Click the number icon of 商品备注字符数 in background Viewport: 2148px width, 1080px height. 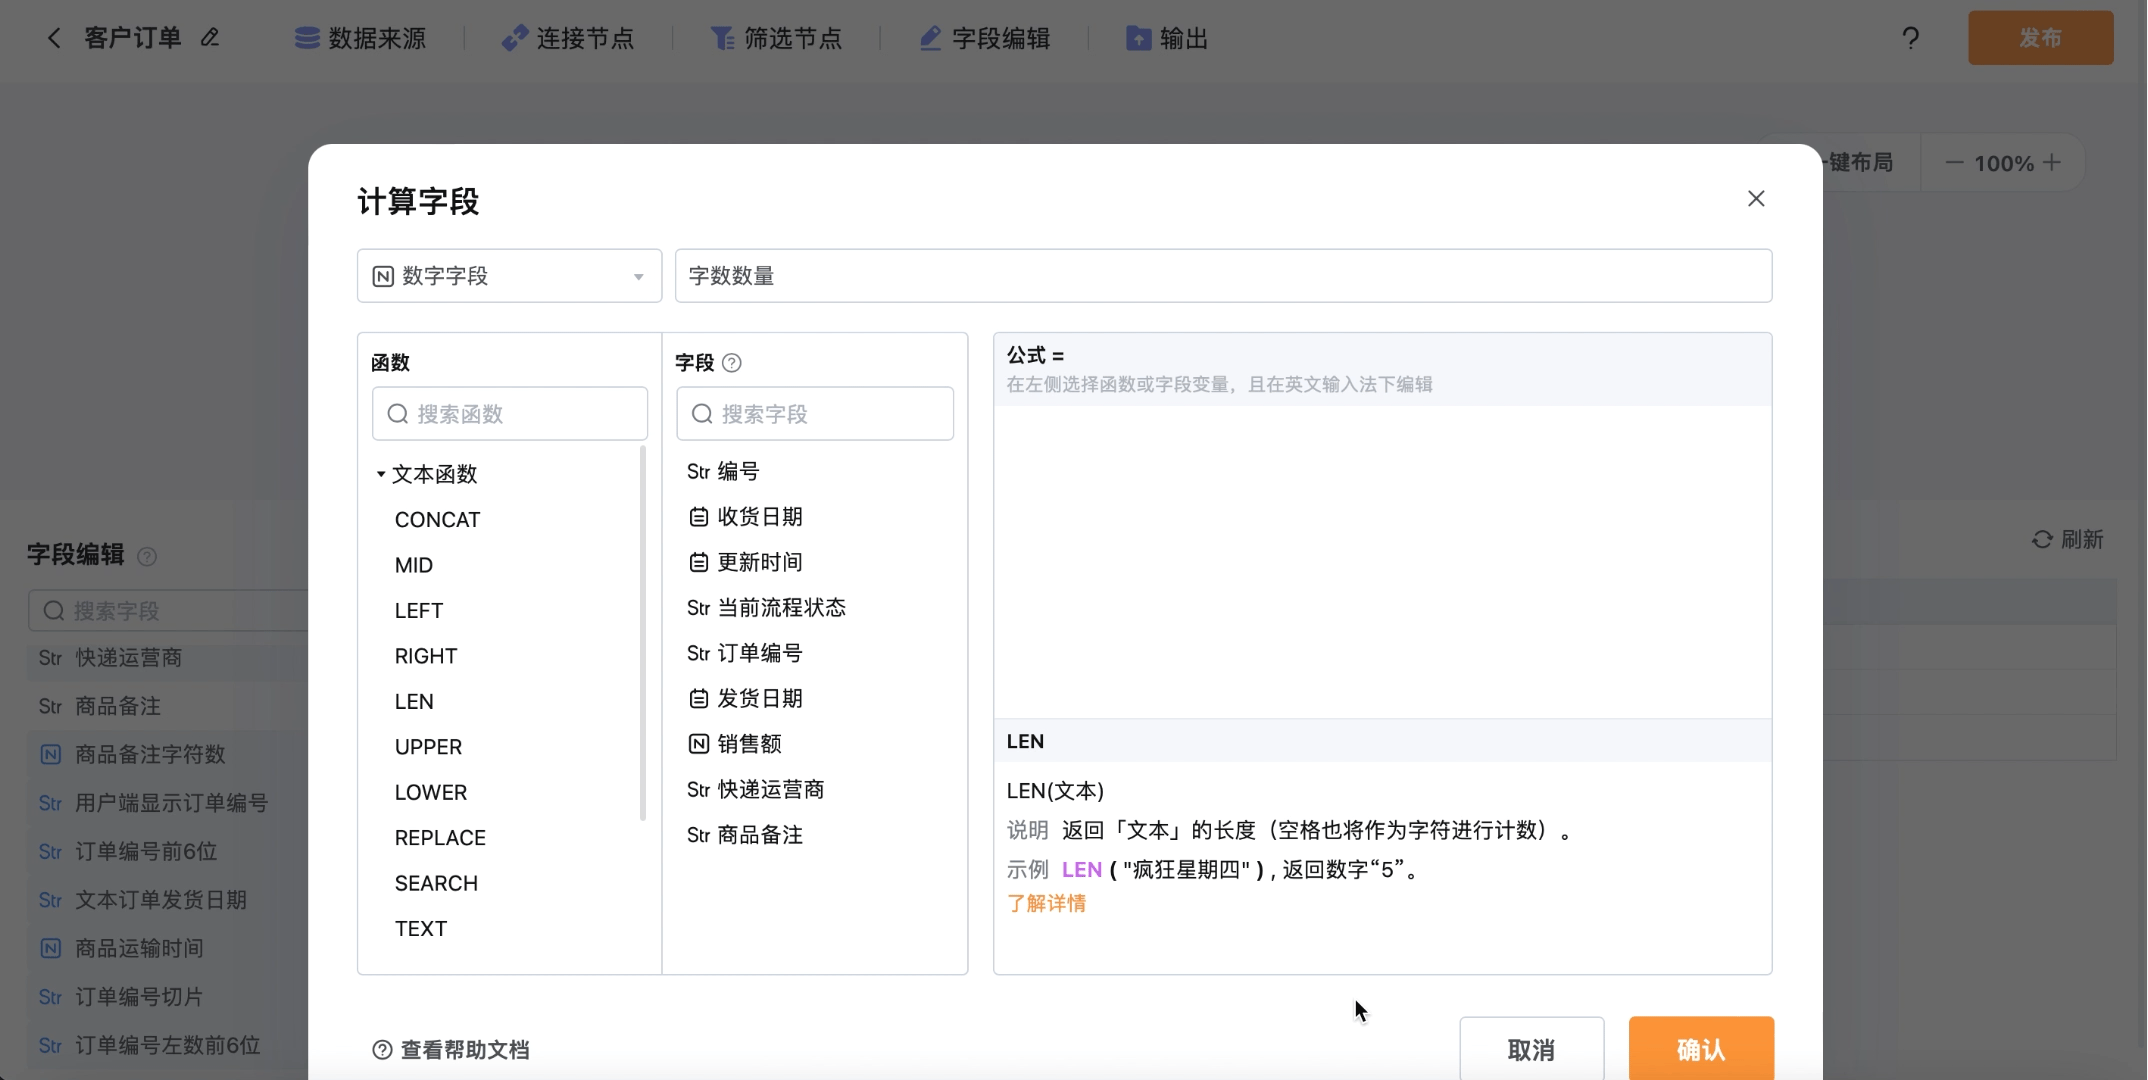[51, 755]
